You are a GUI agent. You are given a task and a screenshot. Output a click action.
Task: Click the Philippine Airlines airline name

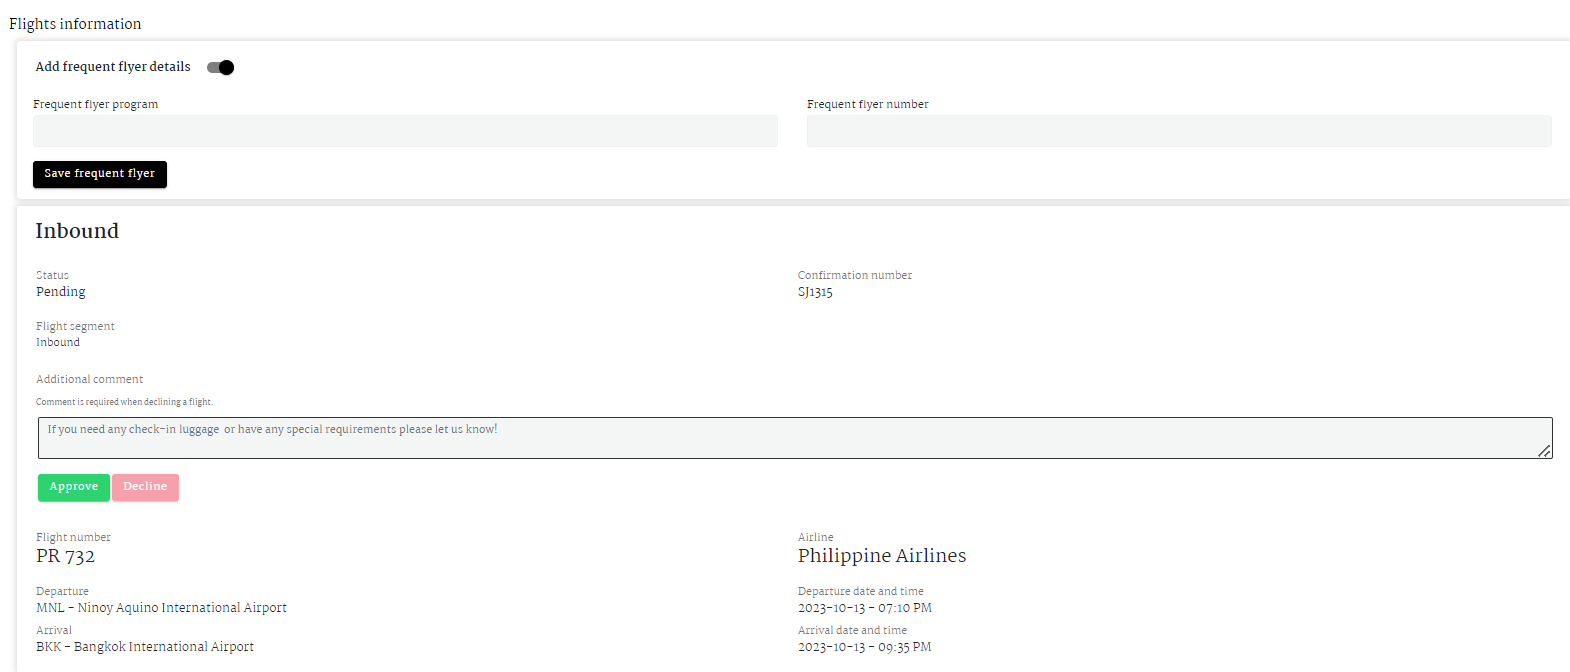pyautogui.click(x=882, y=556)
